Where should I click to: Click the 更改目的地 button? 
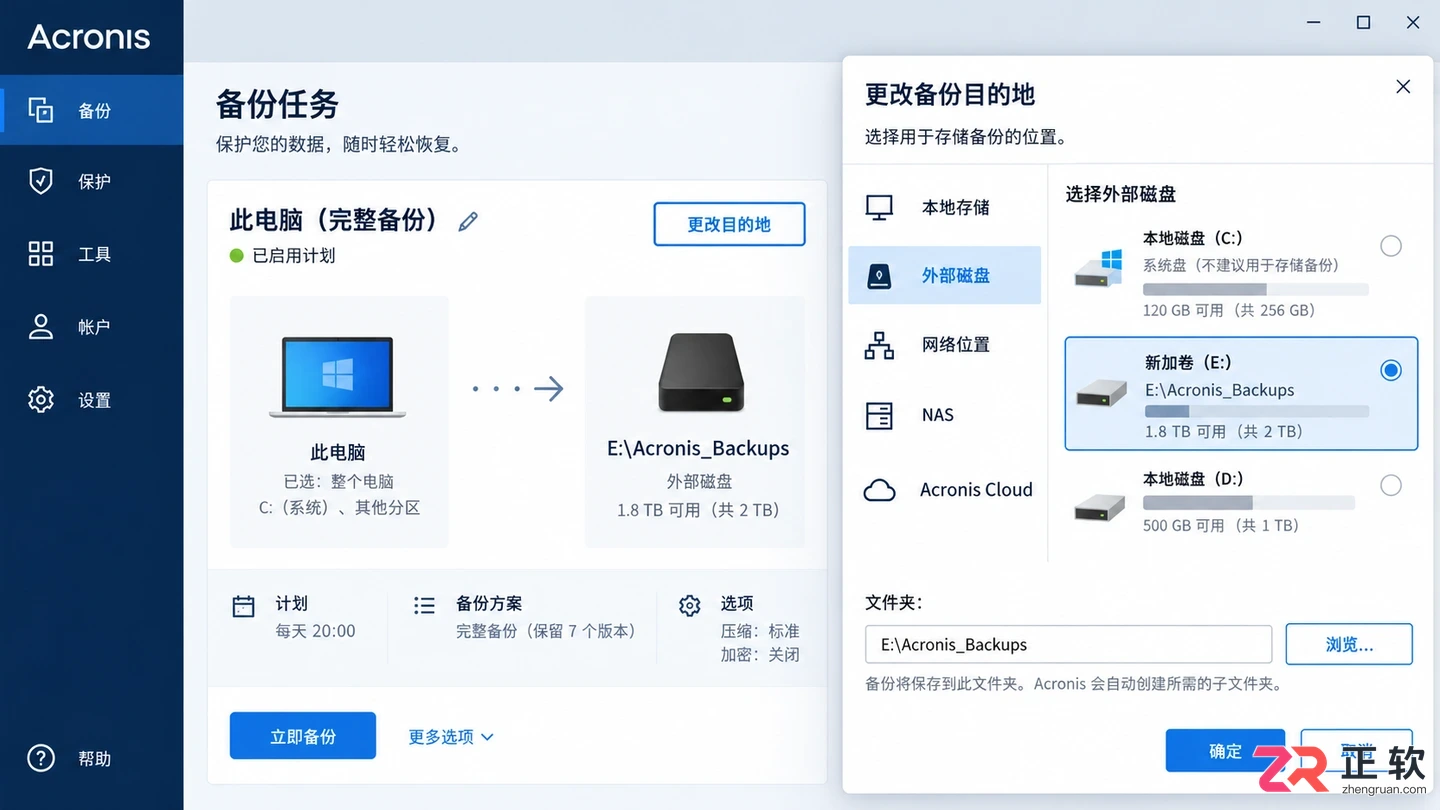pos(729,224)
